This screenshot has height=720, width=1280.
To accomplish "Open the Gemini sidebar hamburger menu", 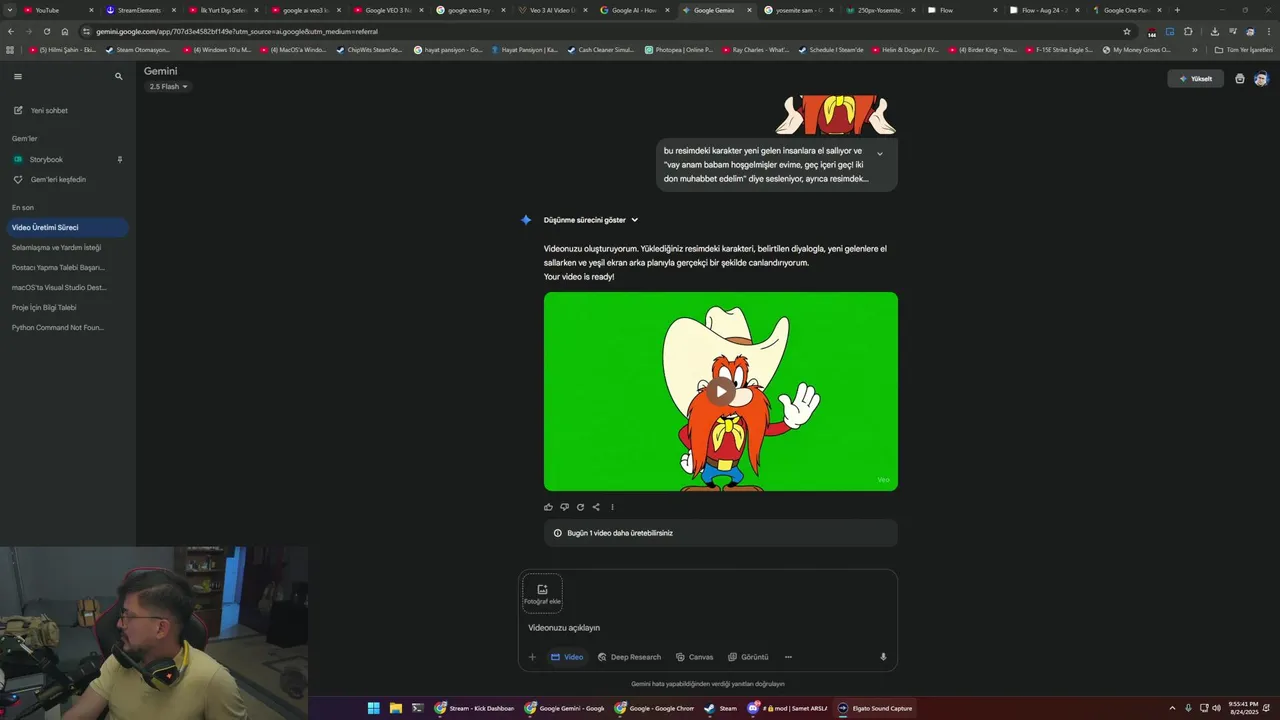I will pyautogui.click(x=17, y=76).
